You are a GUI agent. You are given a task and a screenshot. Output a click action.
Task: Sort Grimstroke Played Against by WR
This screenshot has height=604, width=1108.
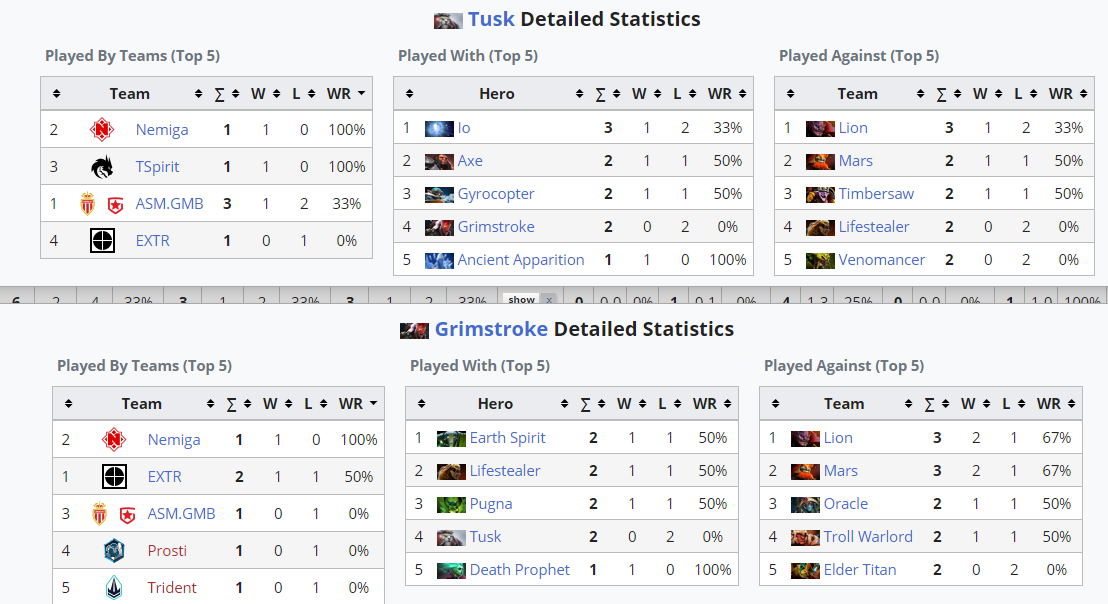point(1056,404)
